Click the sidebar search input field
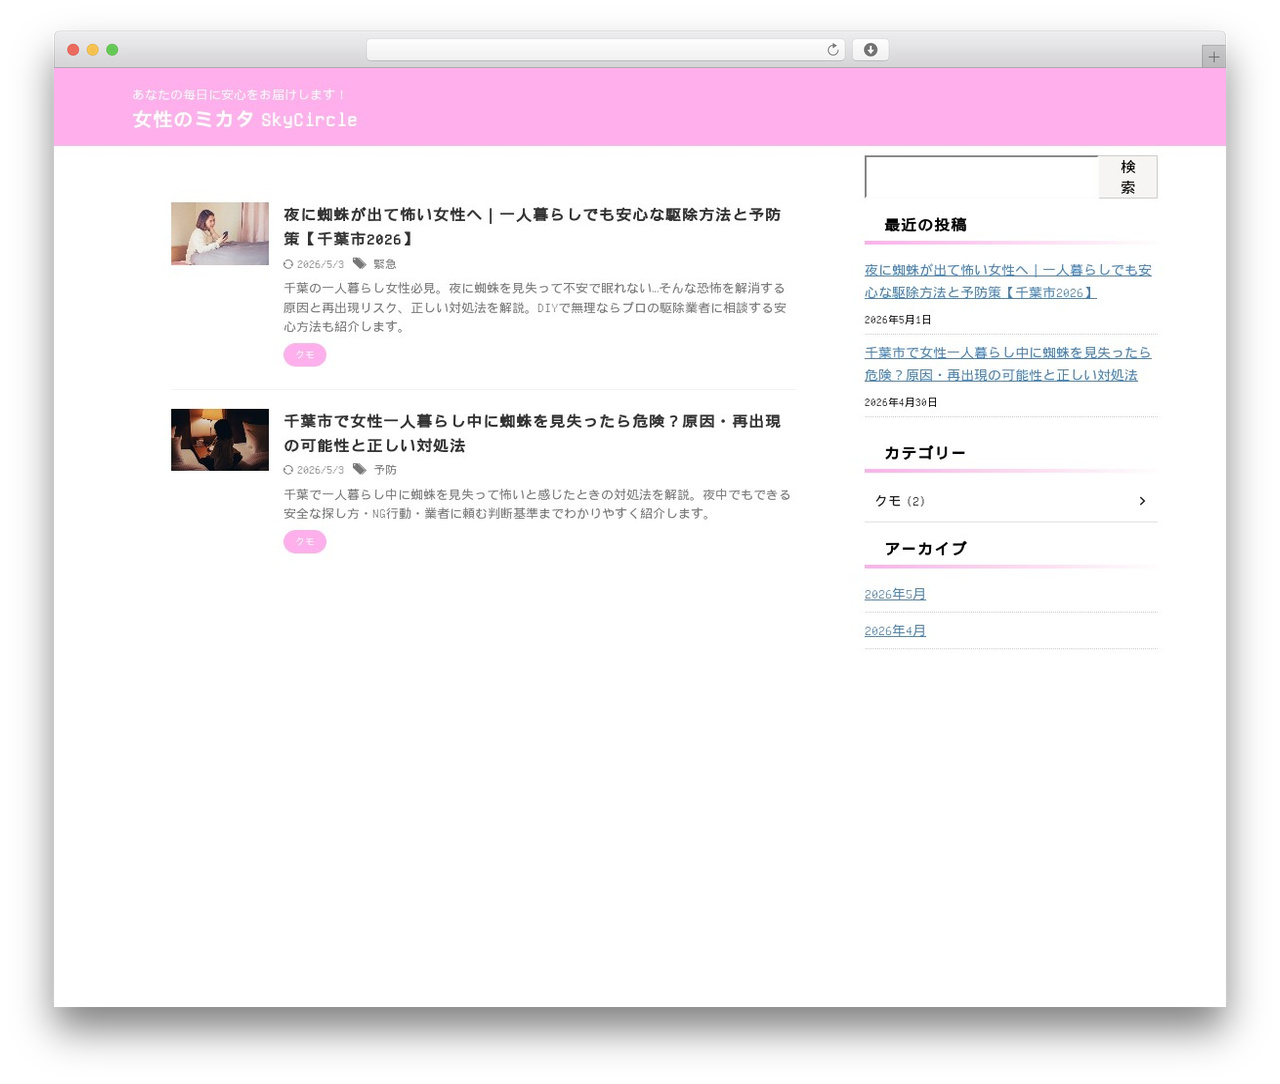 coord(981,177)
